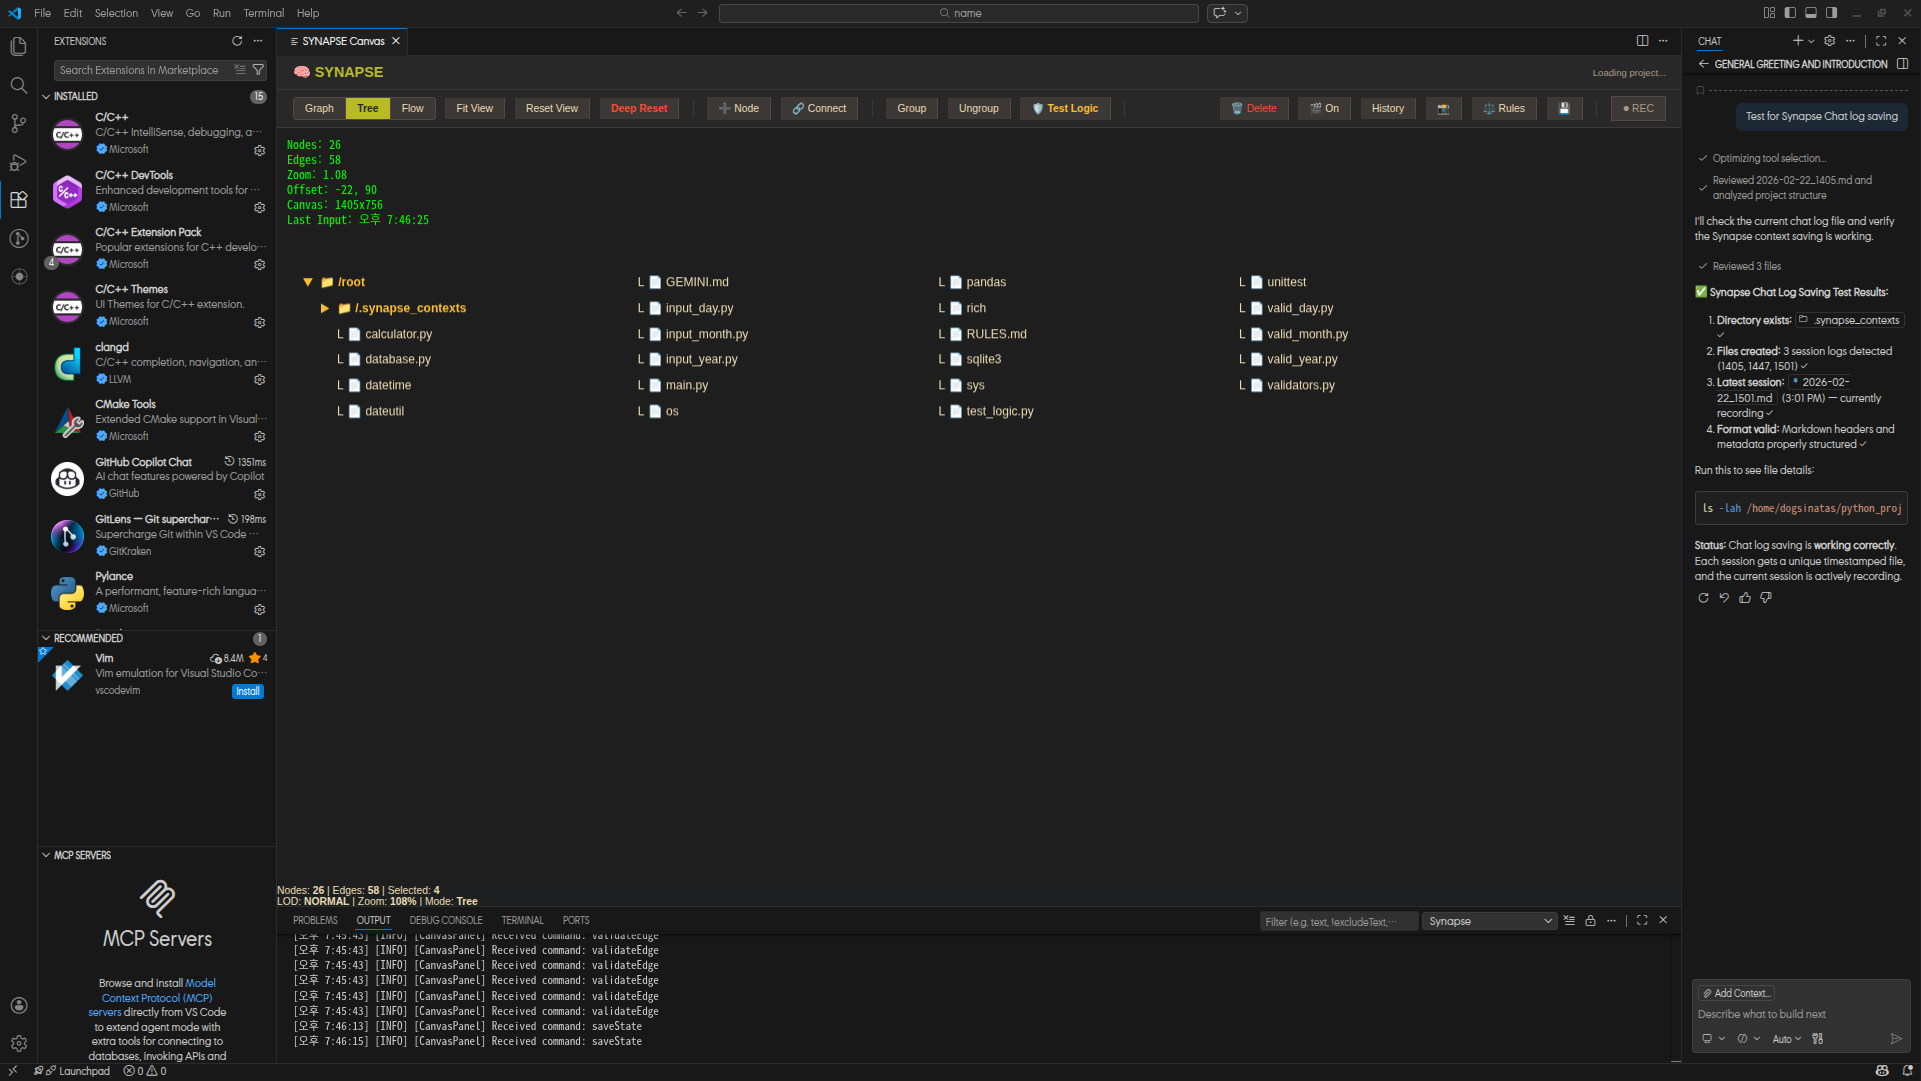Viewport: 1921px width, 1081px height.
Task: Refresh the extensions list
Action: 237,41
